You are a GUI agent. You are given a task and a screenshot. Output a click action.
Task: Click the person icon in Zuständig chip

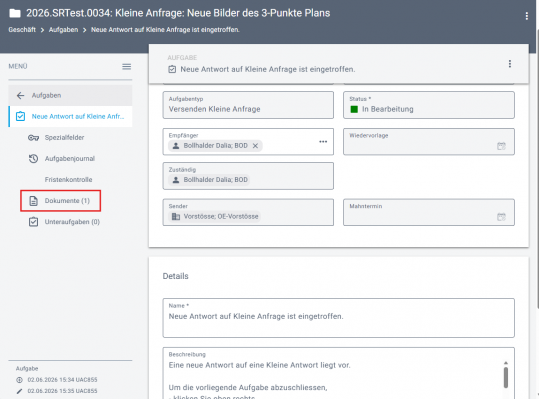tap(176, 180)
